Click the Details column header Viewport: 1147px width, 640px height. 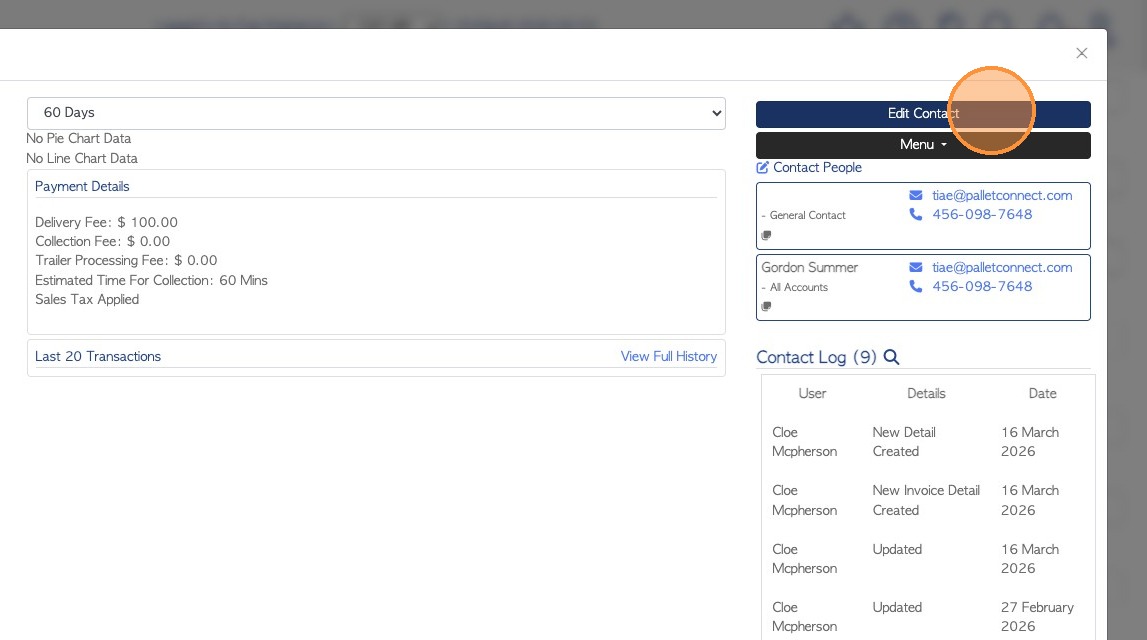(926, 394)
